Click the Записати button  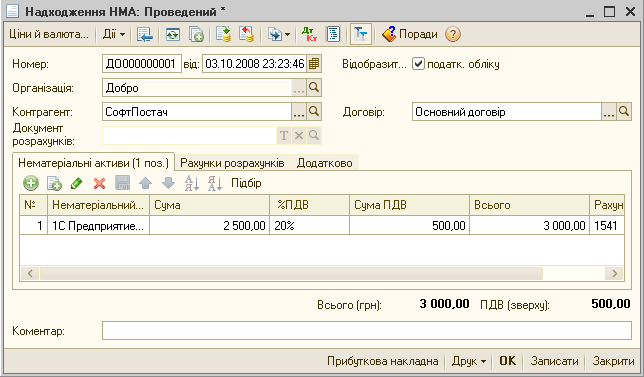pos(554,361)
